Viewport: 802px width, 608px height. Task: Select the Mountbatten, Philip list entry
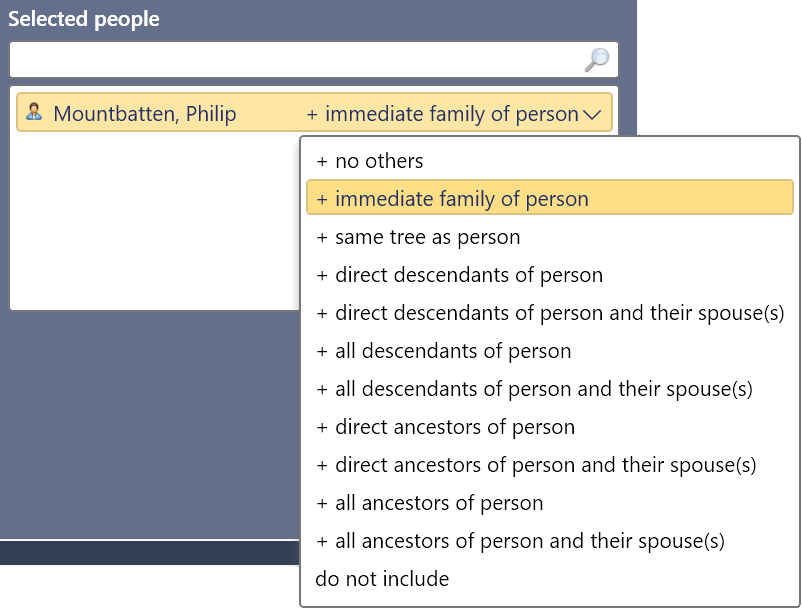tap(150, 113)
